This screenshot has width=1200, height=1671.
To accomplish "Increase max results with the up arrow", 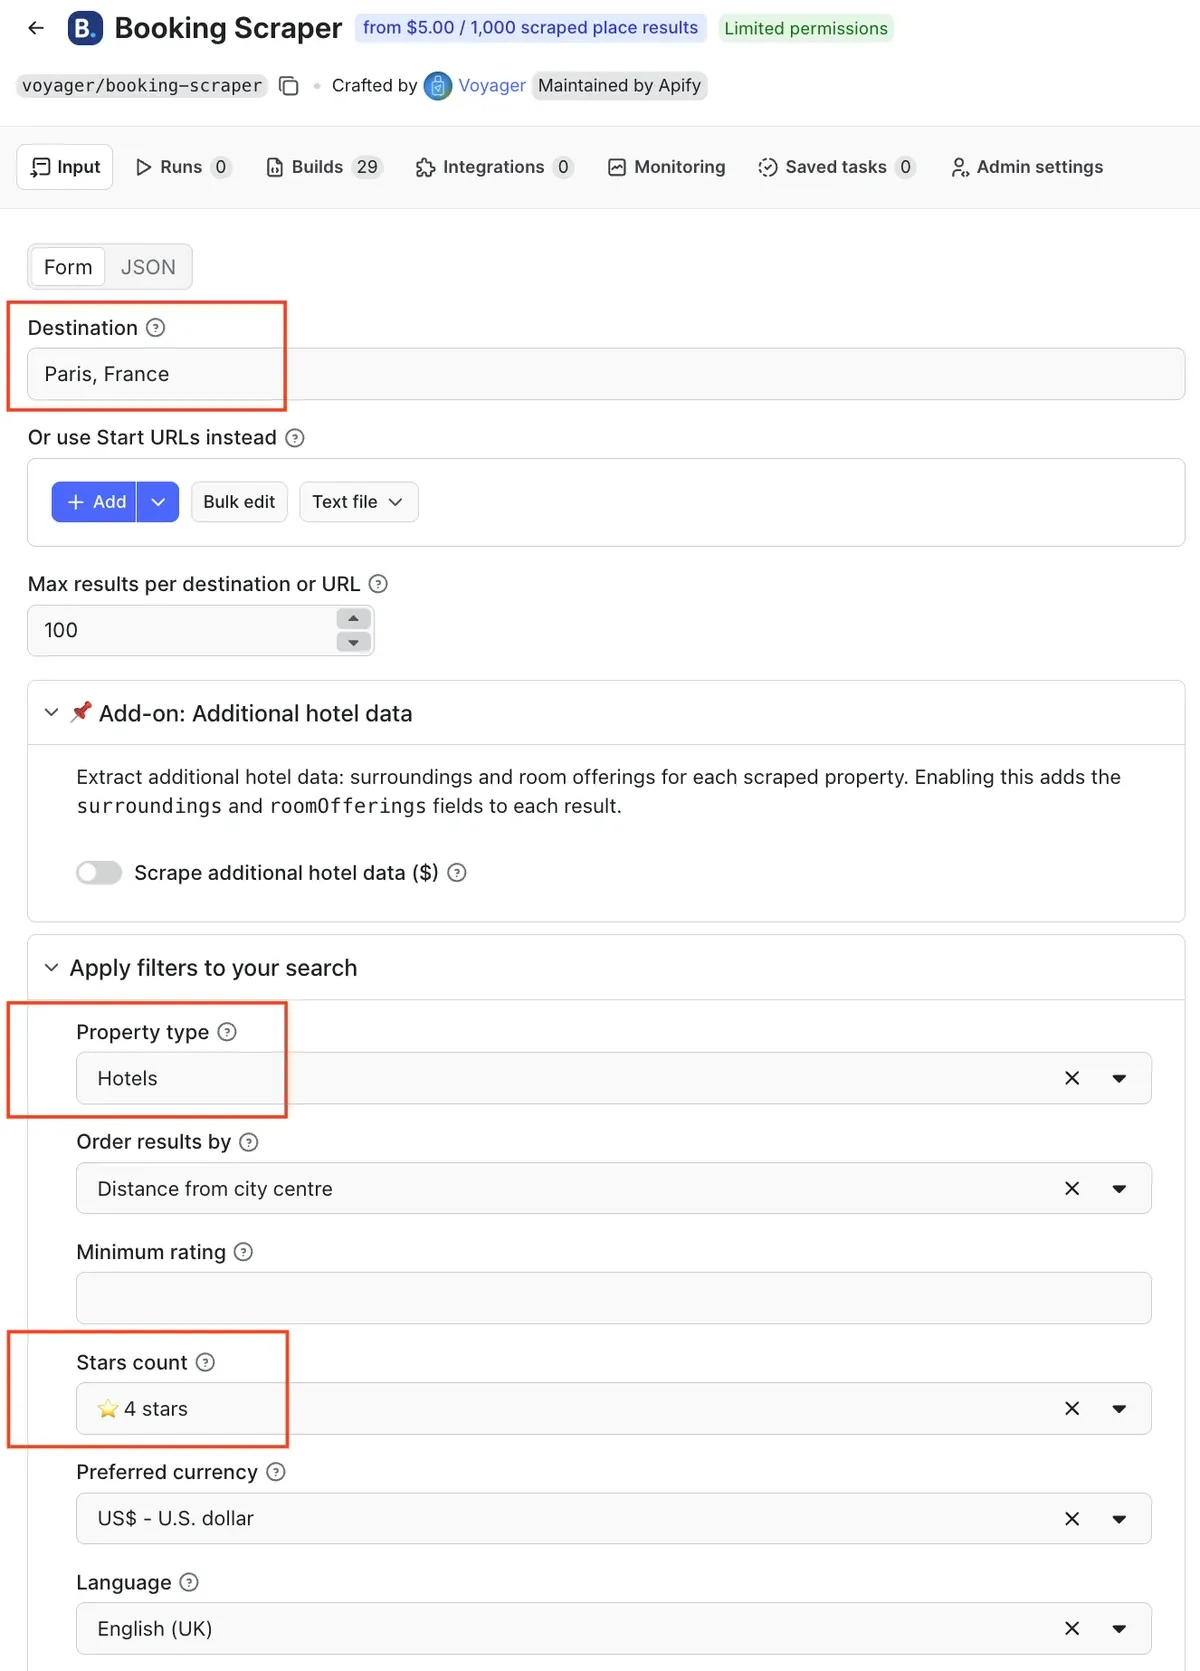I will (353, 619).
